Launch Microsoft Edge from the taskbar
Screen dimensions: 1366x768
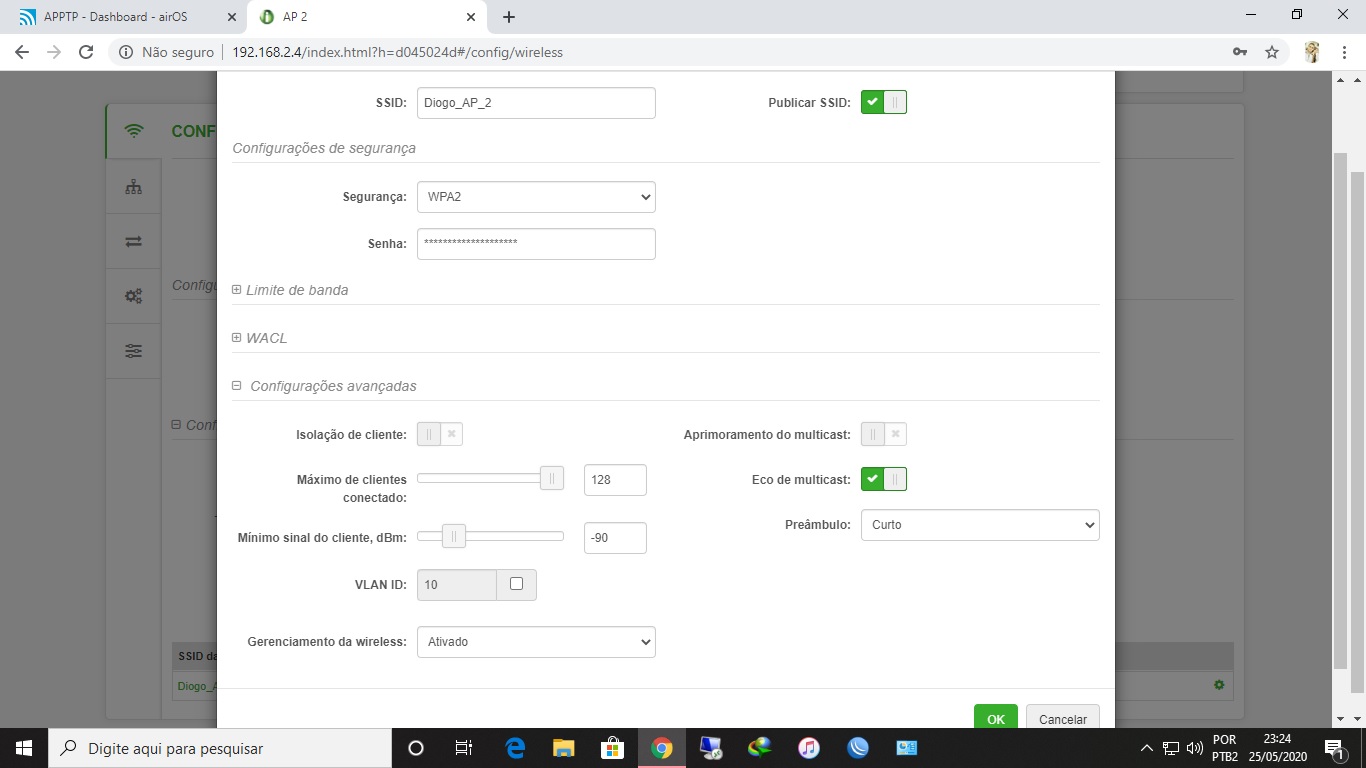pyautogui.click(x=515, y=748)
